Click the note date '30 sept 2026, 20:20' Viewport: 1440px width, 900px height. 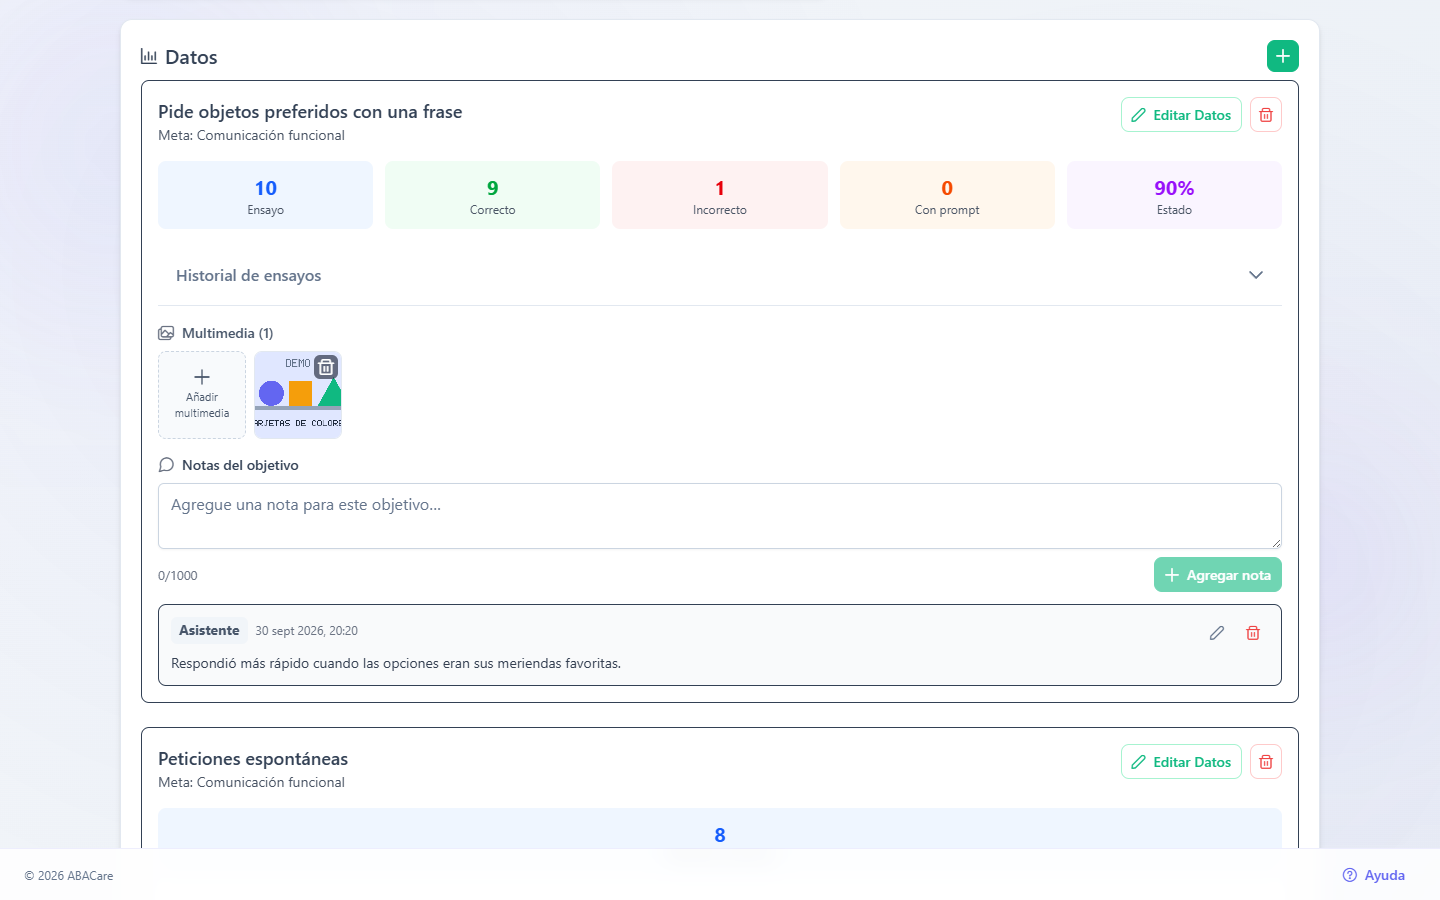306,631
